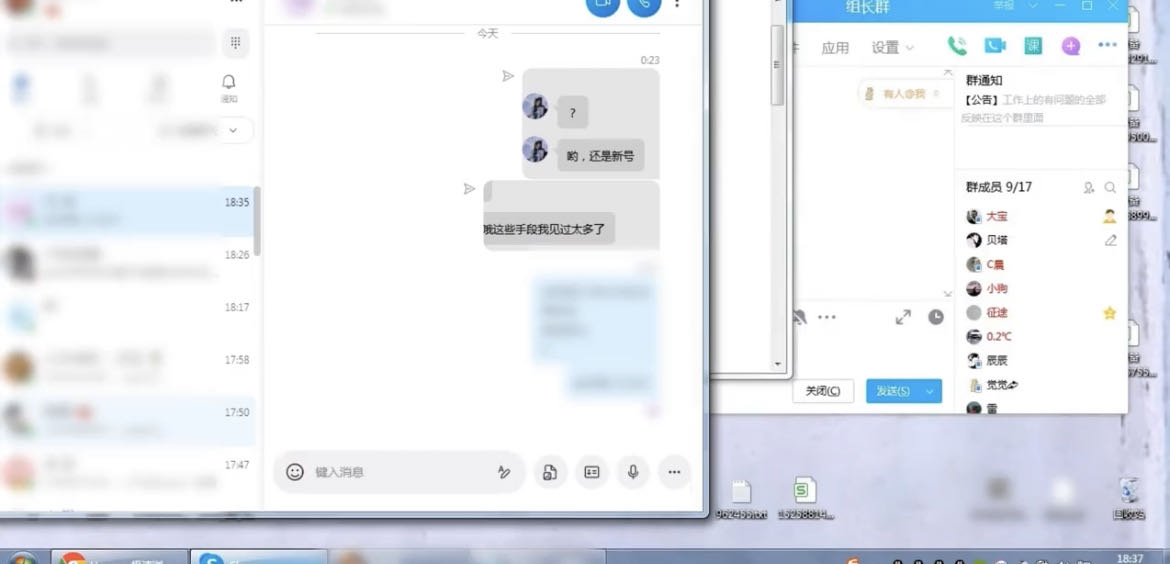1170x564 pixels.
Task: Click the sender avatar beside the "?" message
Action: tap(535, 107)
